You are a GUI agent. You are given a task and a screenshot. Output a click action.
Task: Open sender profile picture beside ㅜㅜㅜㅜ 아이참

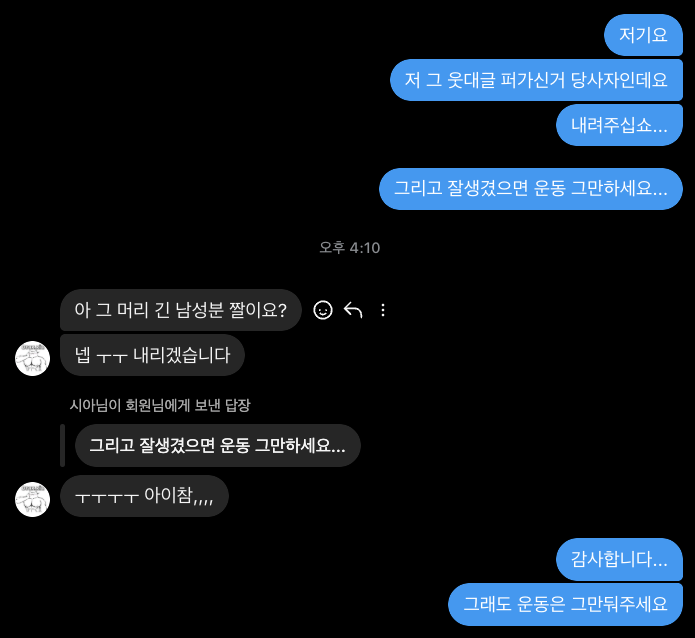32,499
